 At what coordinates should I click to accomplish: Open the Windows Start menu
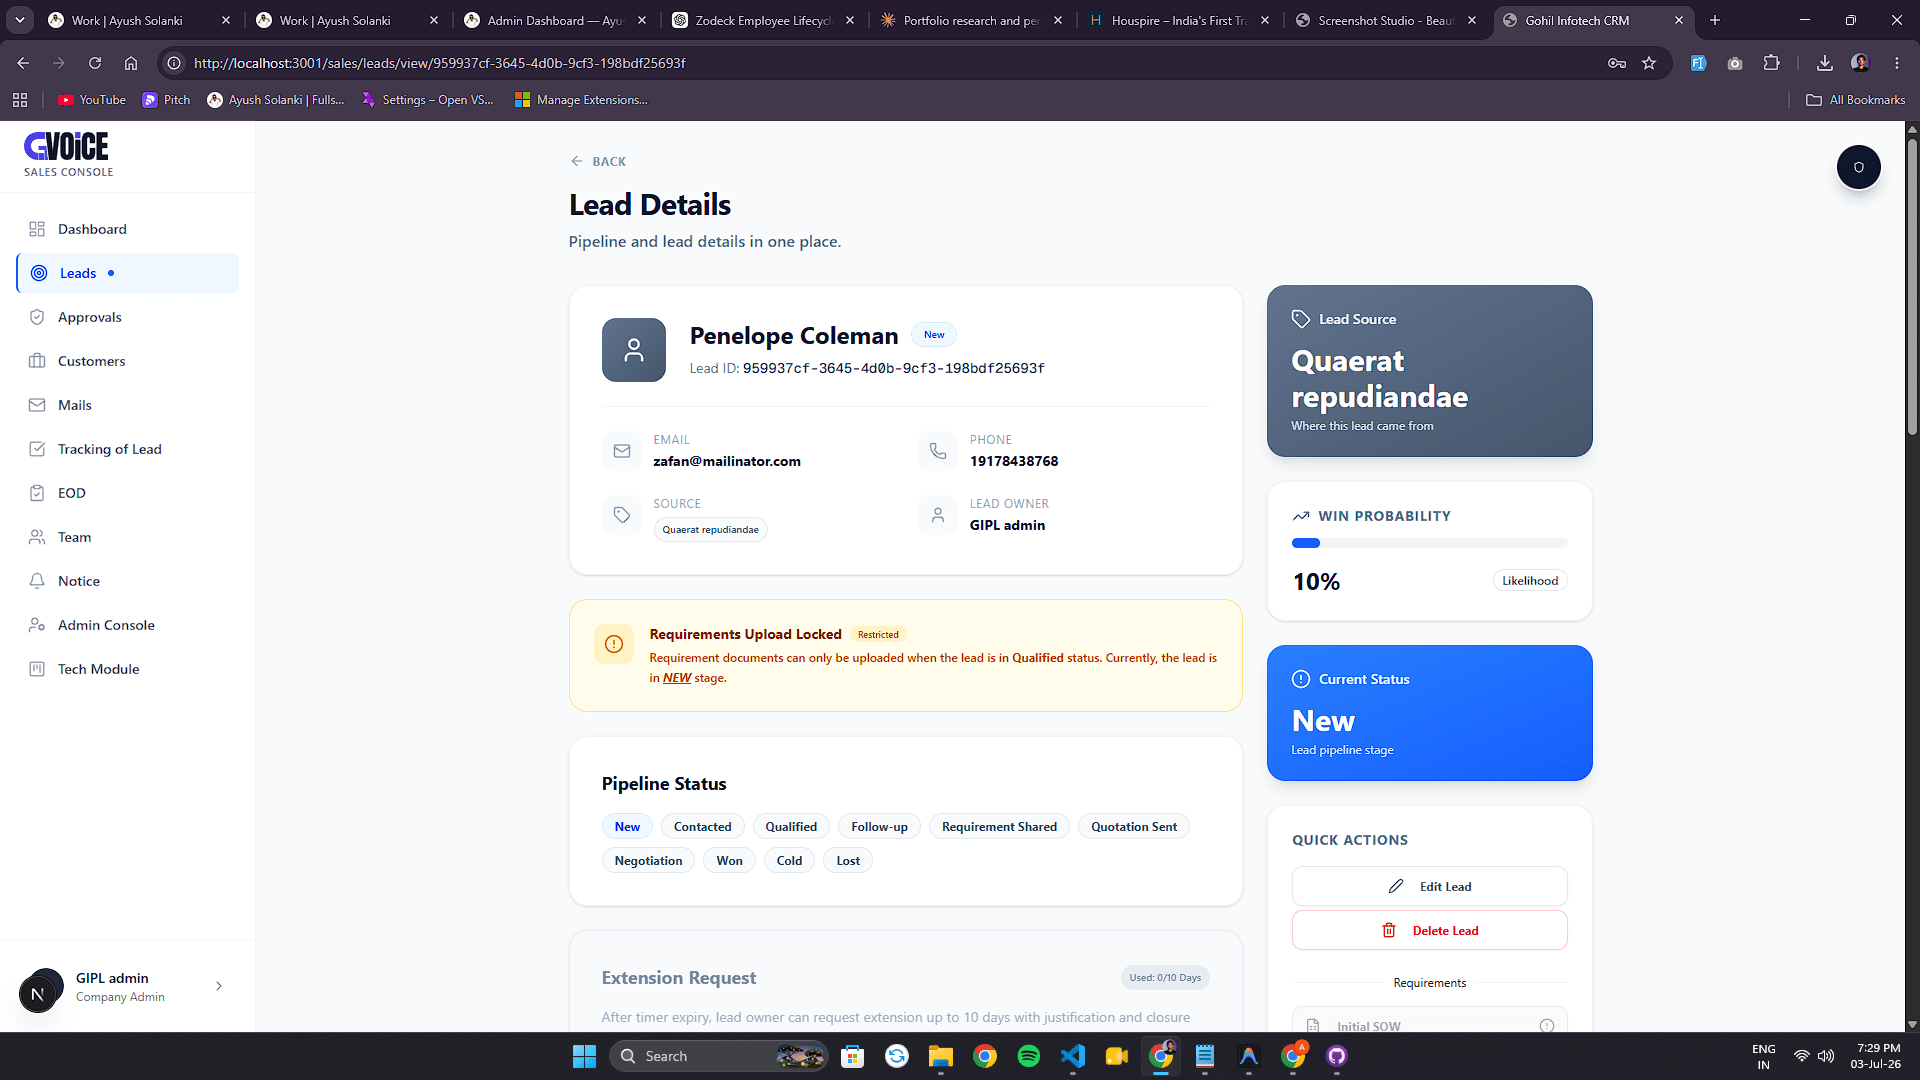[584, 1056]
